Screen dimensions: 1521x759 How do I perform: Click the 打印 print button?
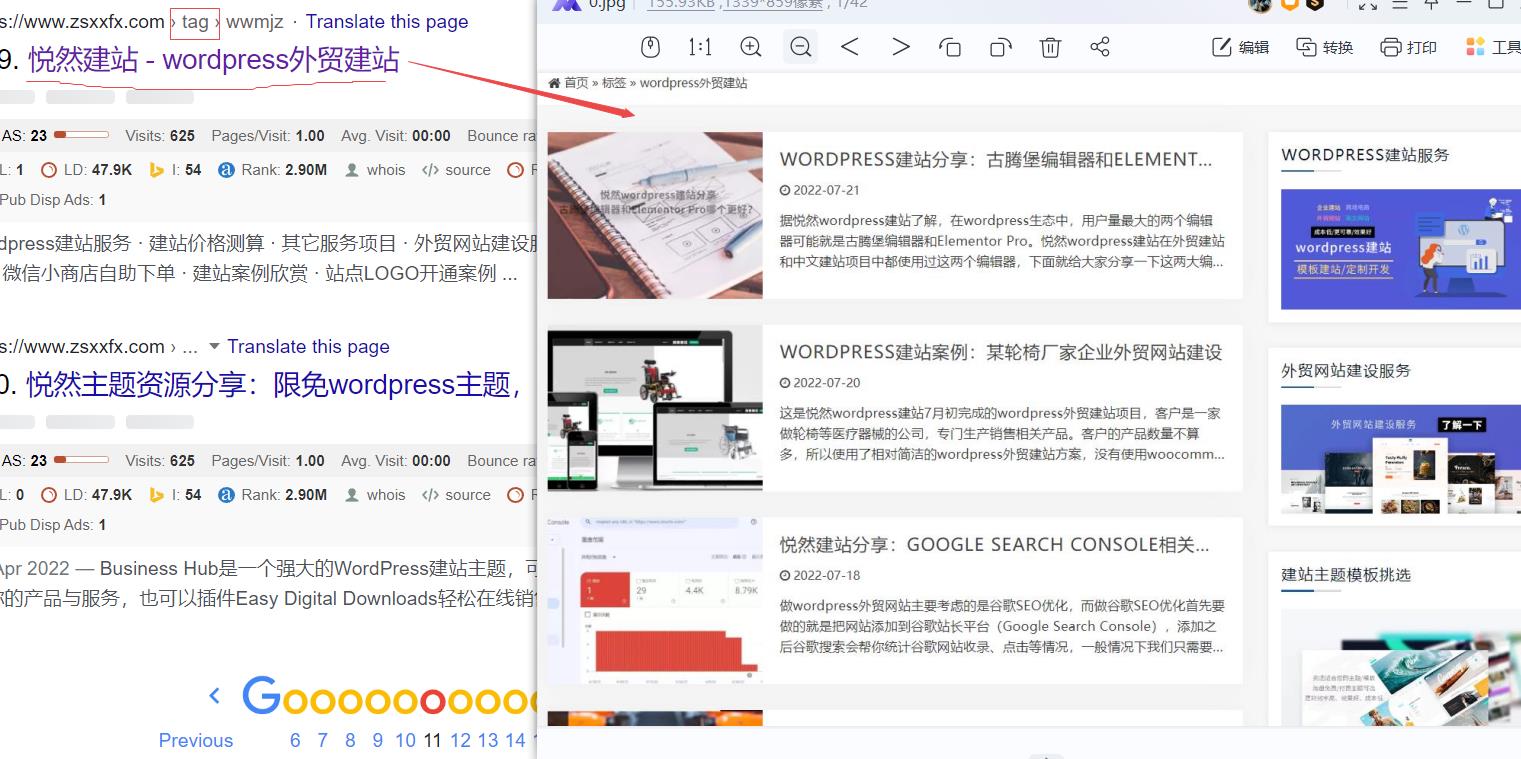coord(1409,47)
